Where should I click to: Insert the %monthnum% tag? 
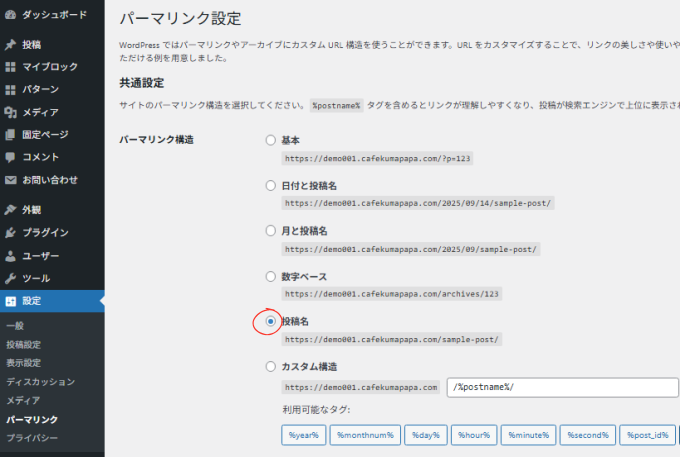[365, 435]
